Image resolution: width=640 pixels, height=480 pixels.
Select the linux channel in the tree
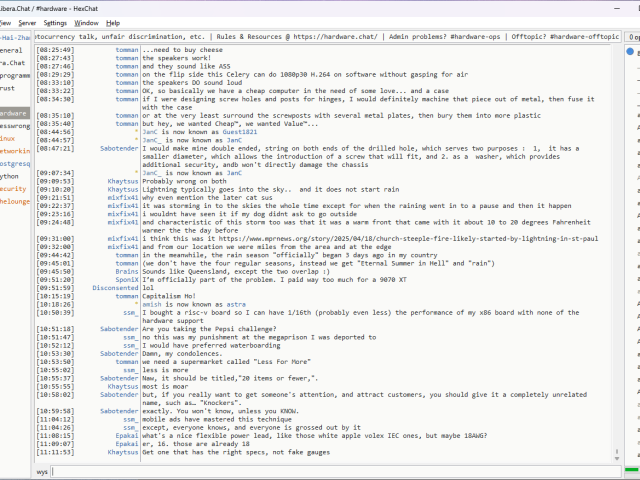[8, 139]
